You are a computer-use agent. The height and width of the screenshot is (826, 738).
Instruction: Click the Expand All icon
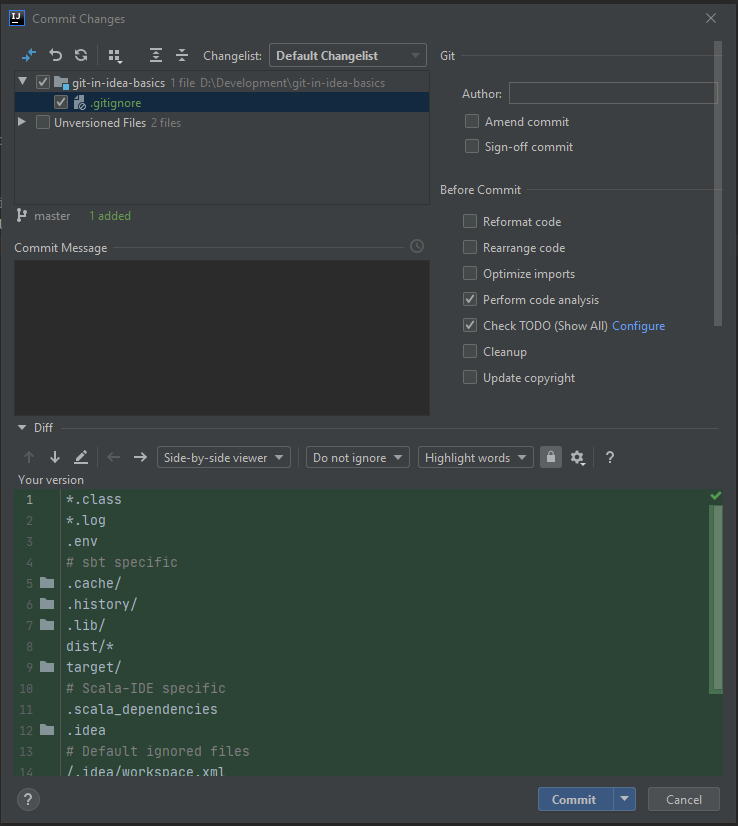tap(155, 55)
